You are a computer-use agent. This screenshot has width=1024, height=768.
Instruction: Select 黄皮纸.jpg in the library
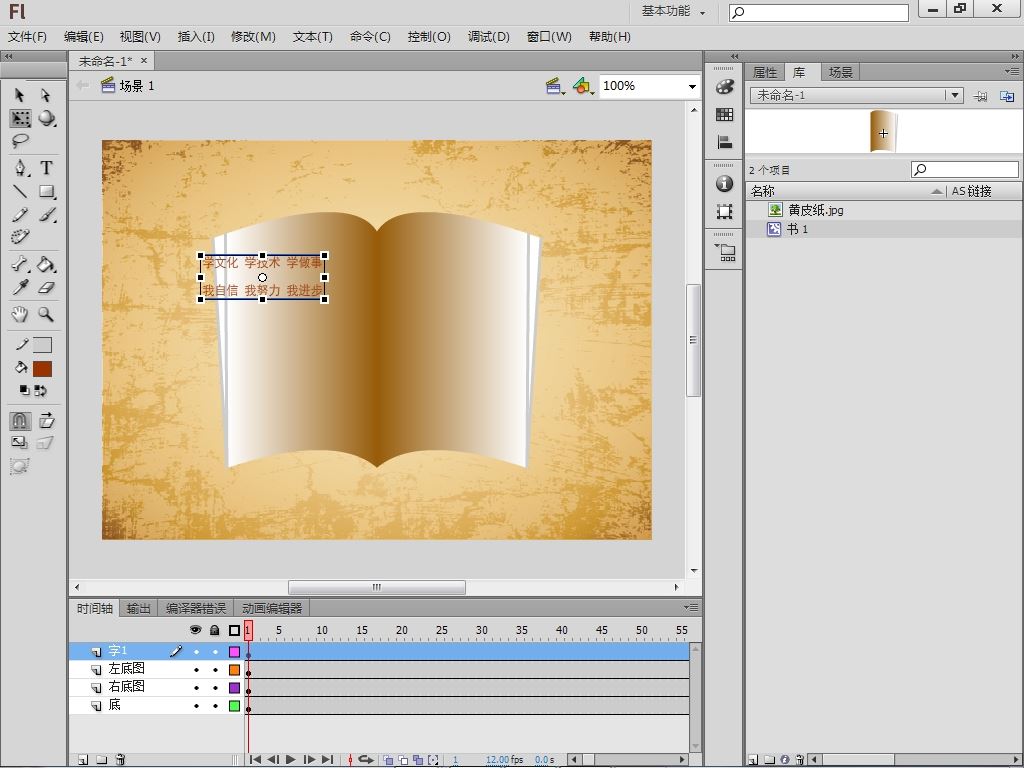point(815,210)
